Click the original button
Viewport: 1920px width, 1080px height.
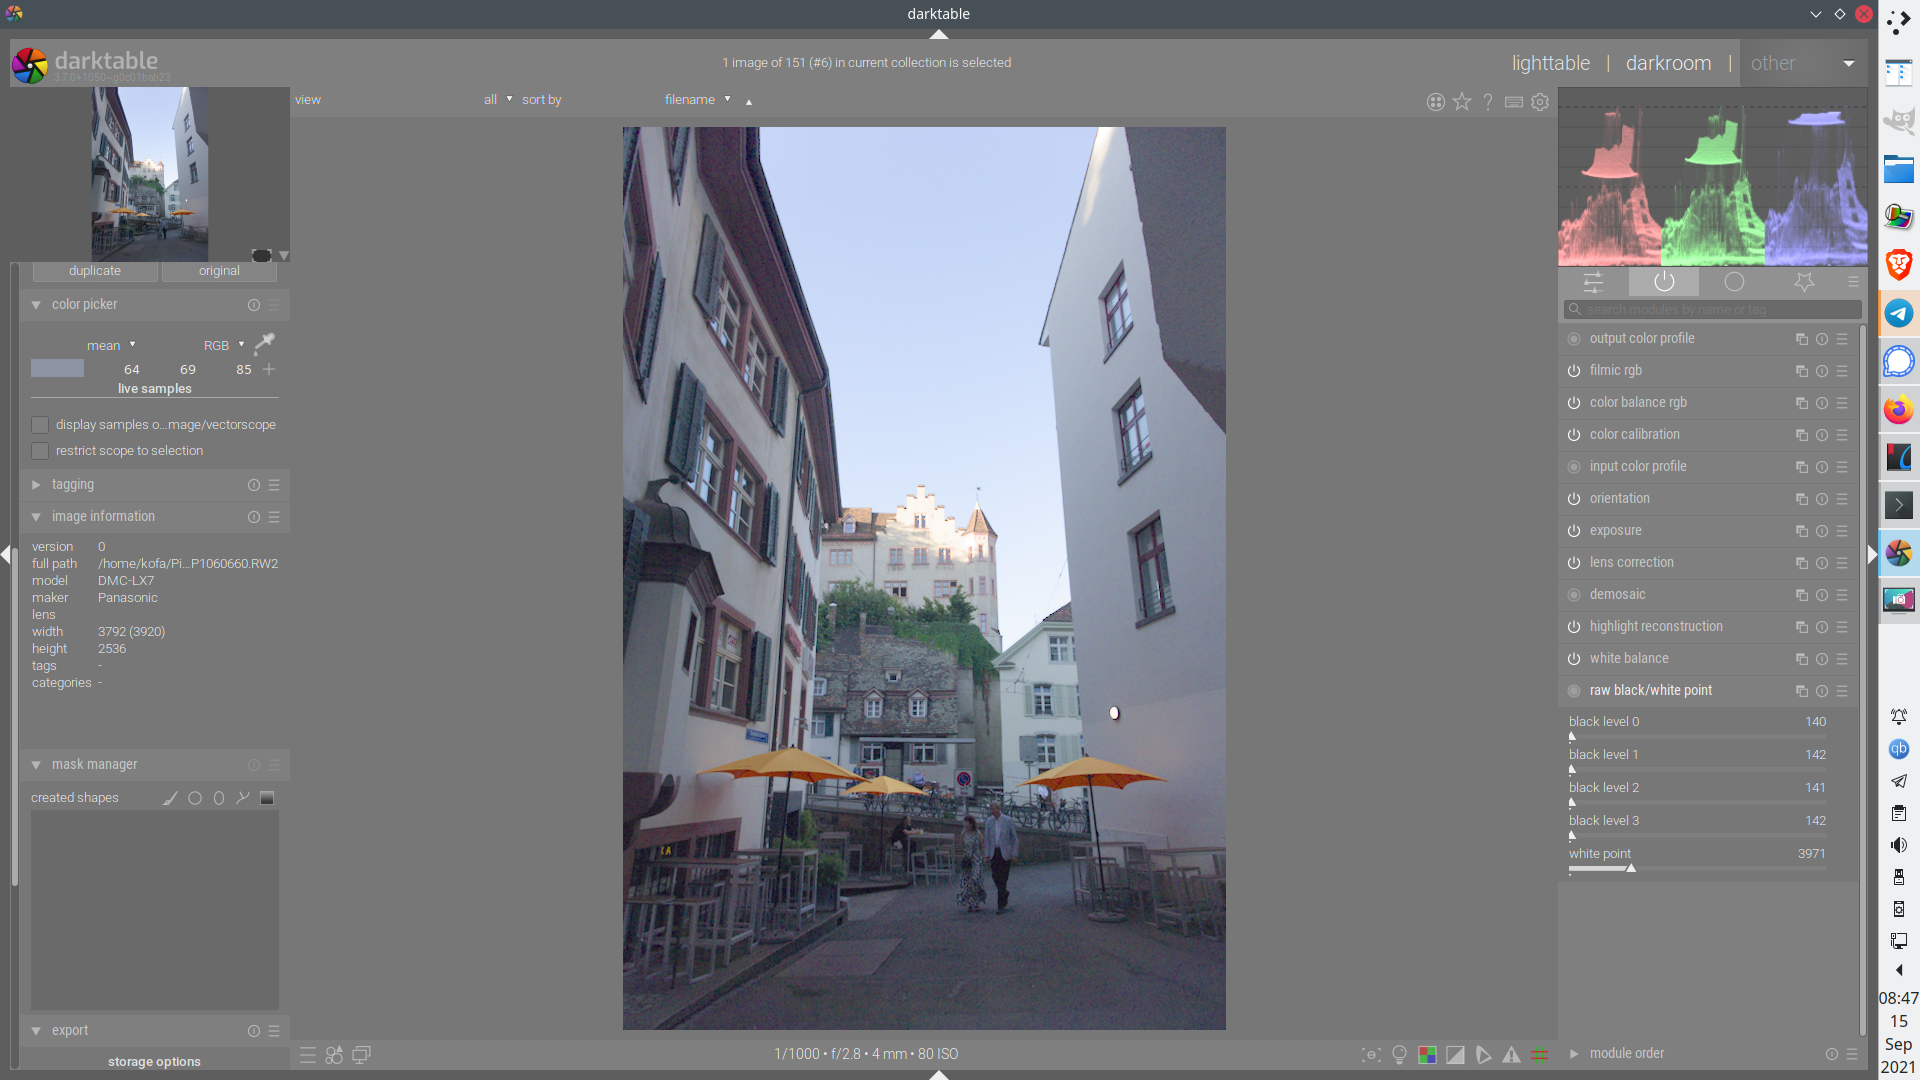pos(219,271)
